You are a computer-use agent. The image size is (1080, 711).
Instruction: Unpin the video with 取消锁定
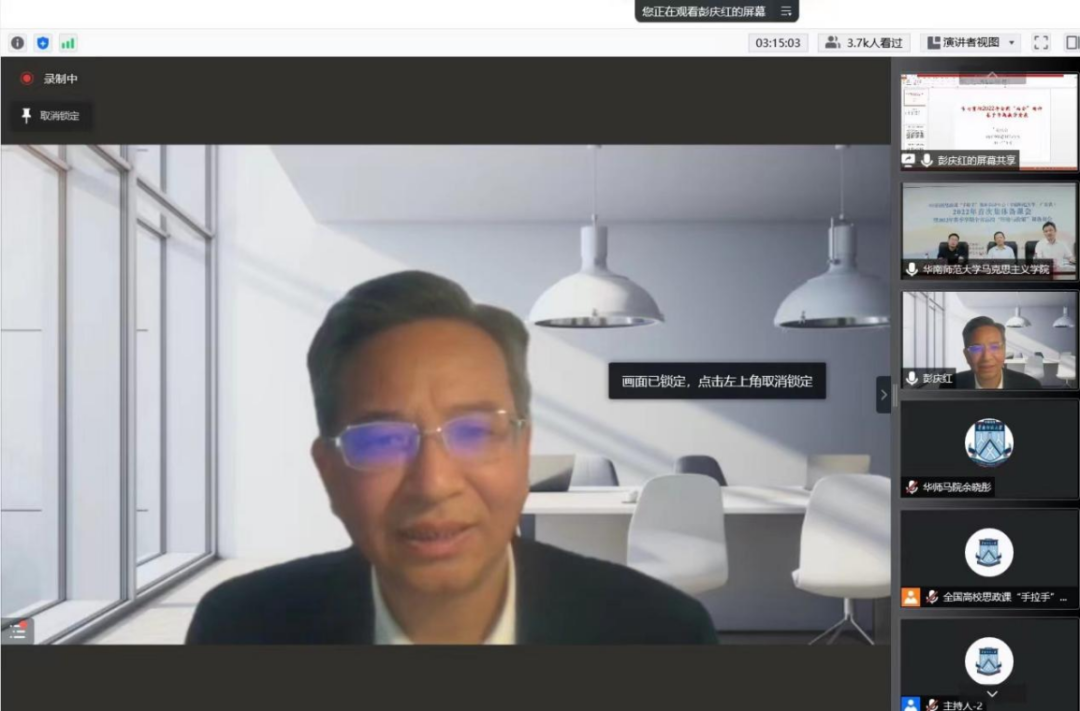(51, 116)
